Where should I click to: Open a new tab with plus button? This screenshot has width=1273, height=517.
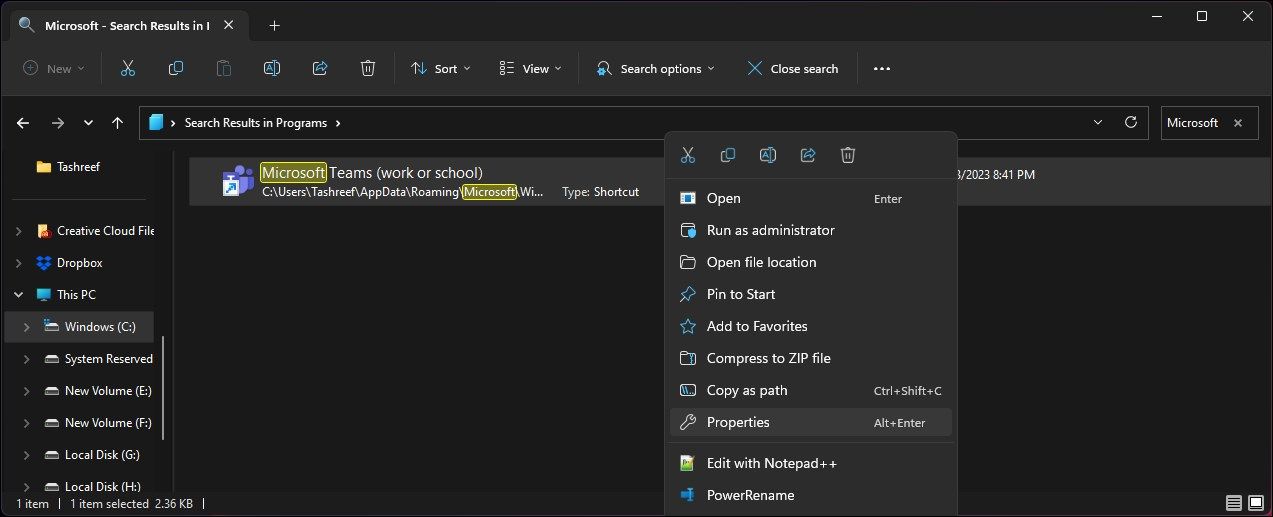point(274,25)
